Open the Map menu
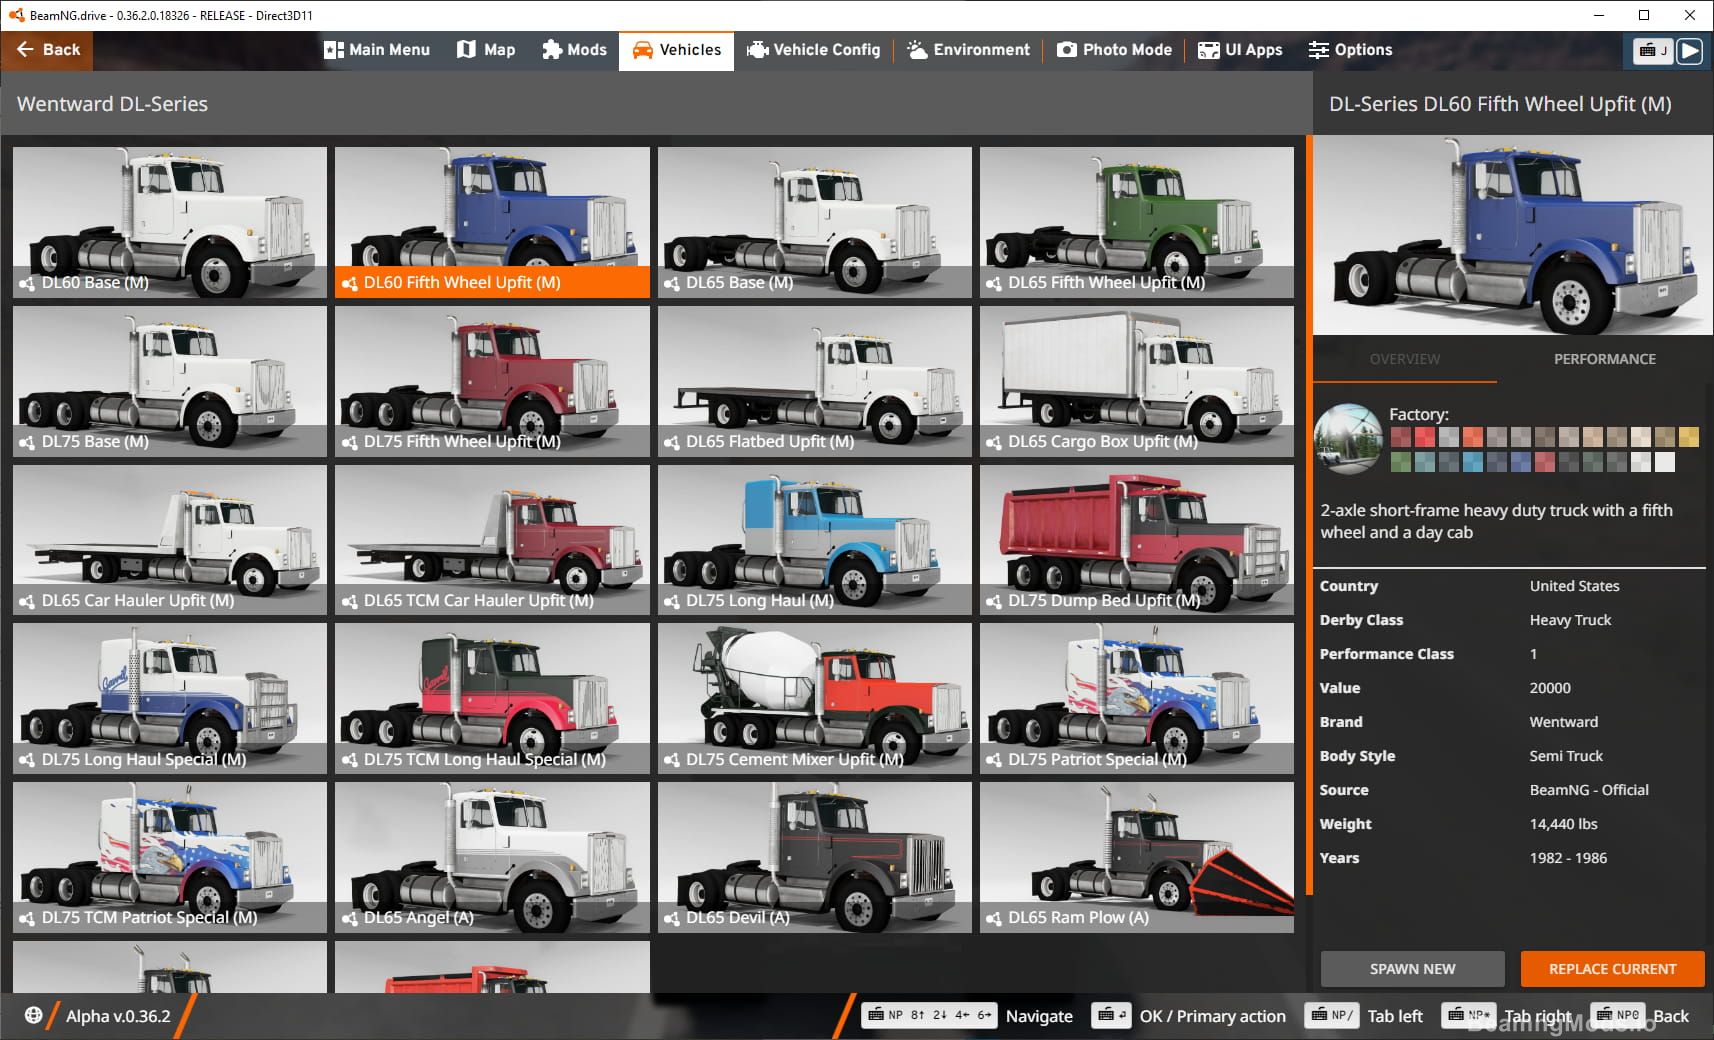1714x1040 pixels. pos(486,50)
